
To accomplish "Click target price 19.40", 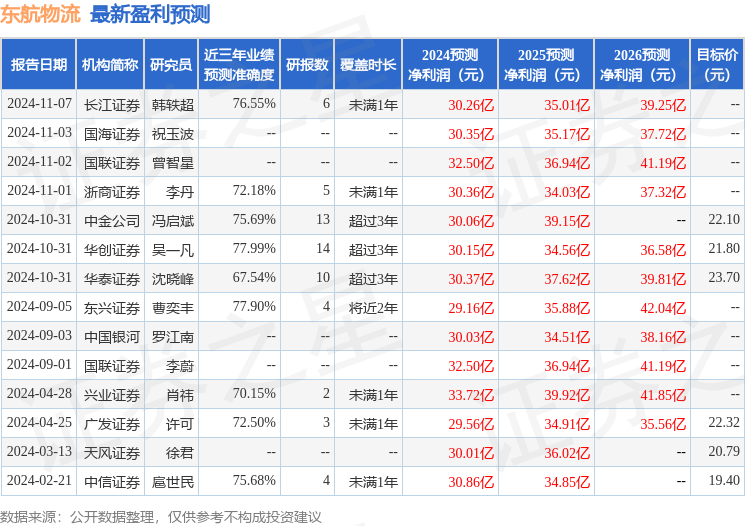I will (724, 480).
